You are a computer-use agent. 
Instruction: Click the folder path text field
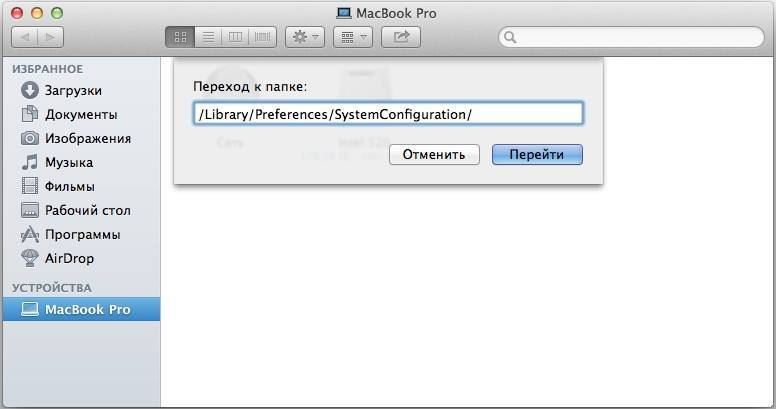click(388, 114)
